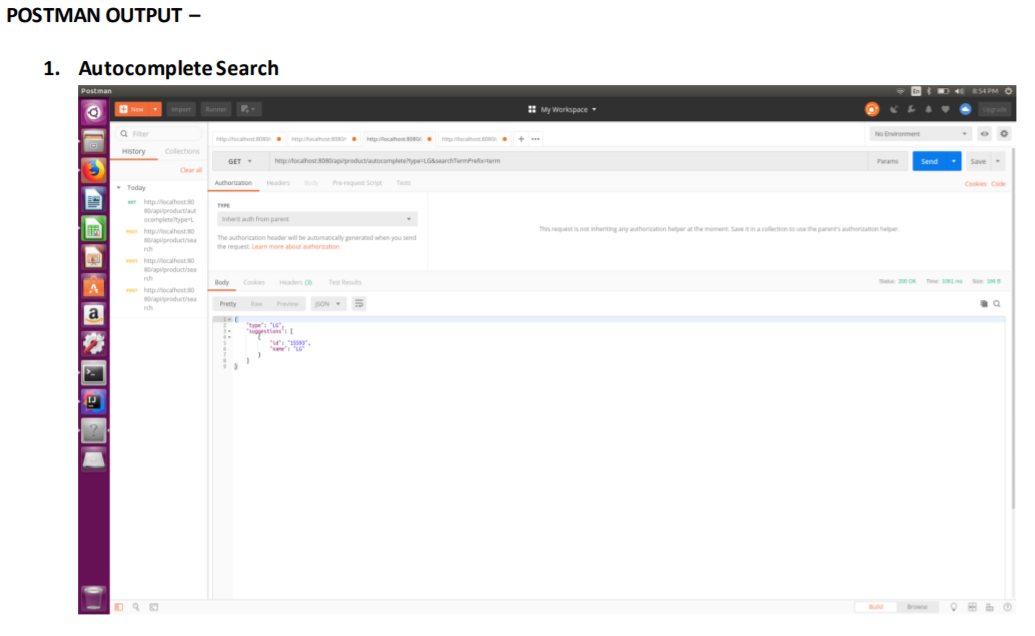Switch to the History sidebar tab
1035x636 pixels.
[x=133, y=151]
